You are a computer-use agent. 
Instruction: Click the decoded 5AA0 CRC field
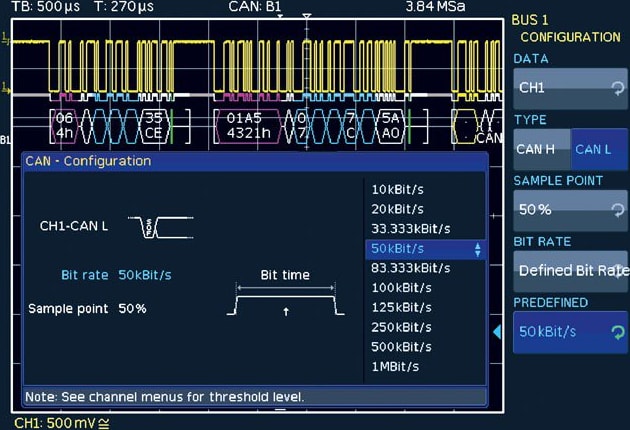click(390, 125)
